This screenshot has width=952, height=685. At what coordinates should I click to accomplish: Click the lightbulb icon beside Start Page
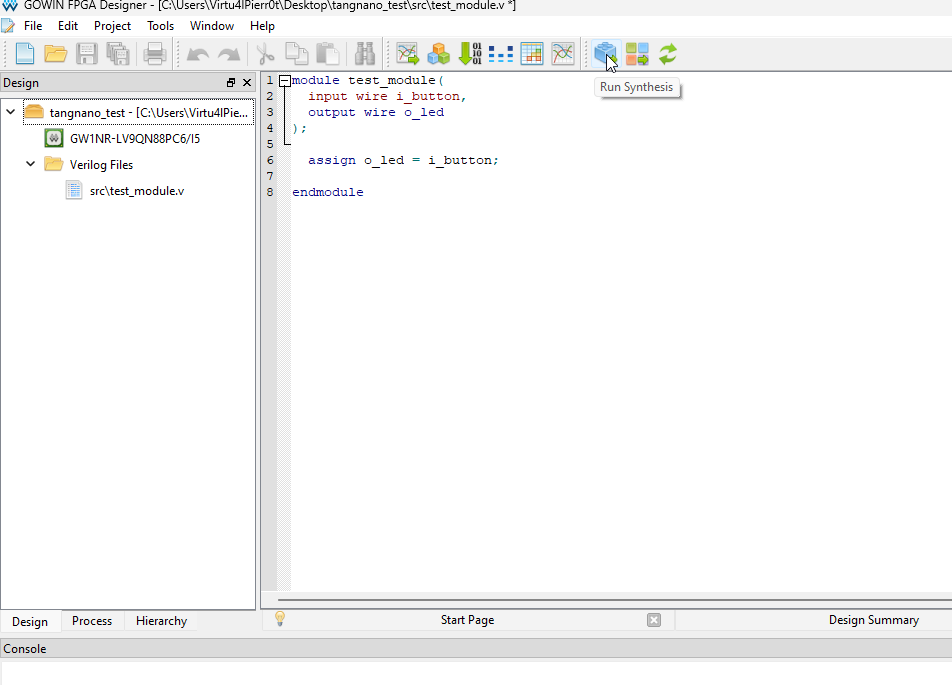280,619
